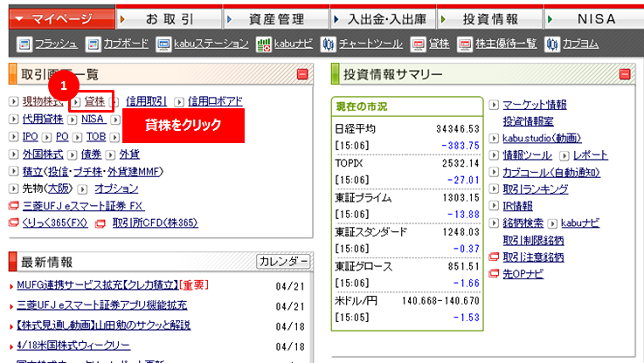The width and height of the screenshot is (644, 363).
Task: Open 4/18米国株式ウィークリー news
Action: tap(74, 345)
